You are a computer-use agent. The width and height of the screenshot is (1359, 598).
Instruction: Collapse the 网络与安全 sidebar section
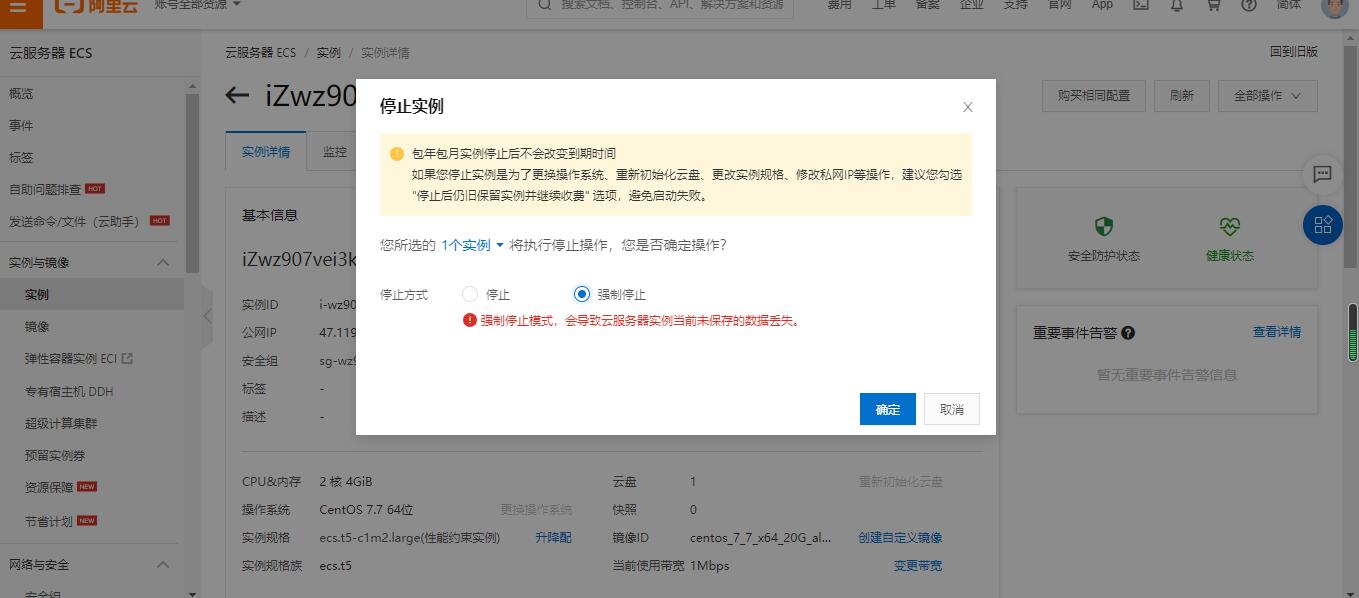tap(163, 565)
